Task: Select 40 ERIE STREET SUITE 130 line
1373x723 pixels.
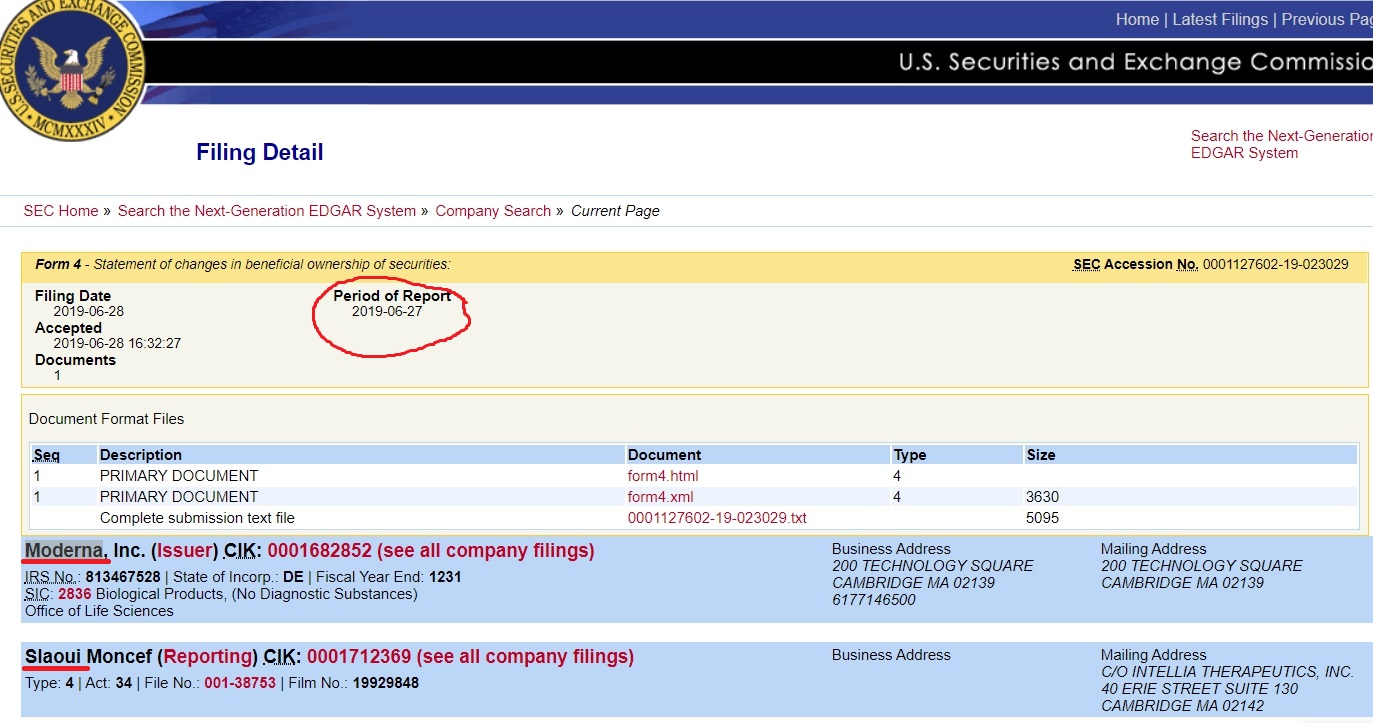Action: coord(1200,689)
